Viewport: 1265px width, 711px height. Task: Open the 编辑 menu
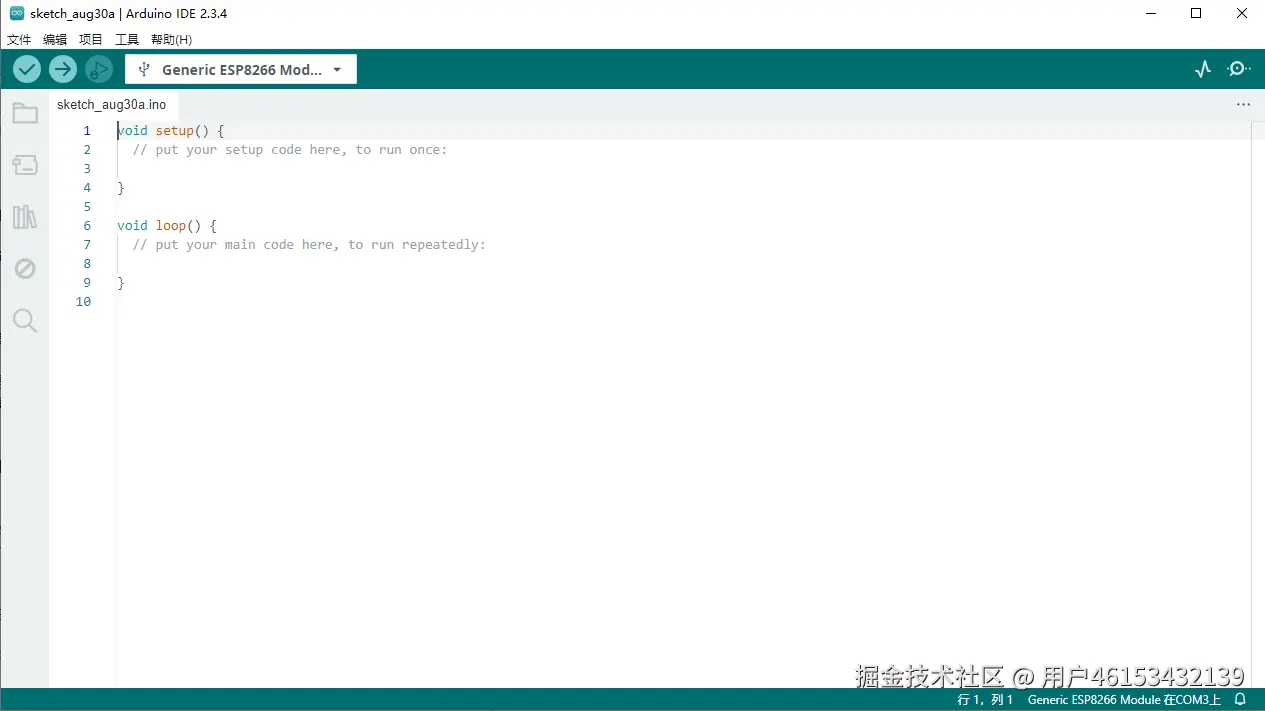[55, 40]
